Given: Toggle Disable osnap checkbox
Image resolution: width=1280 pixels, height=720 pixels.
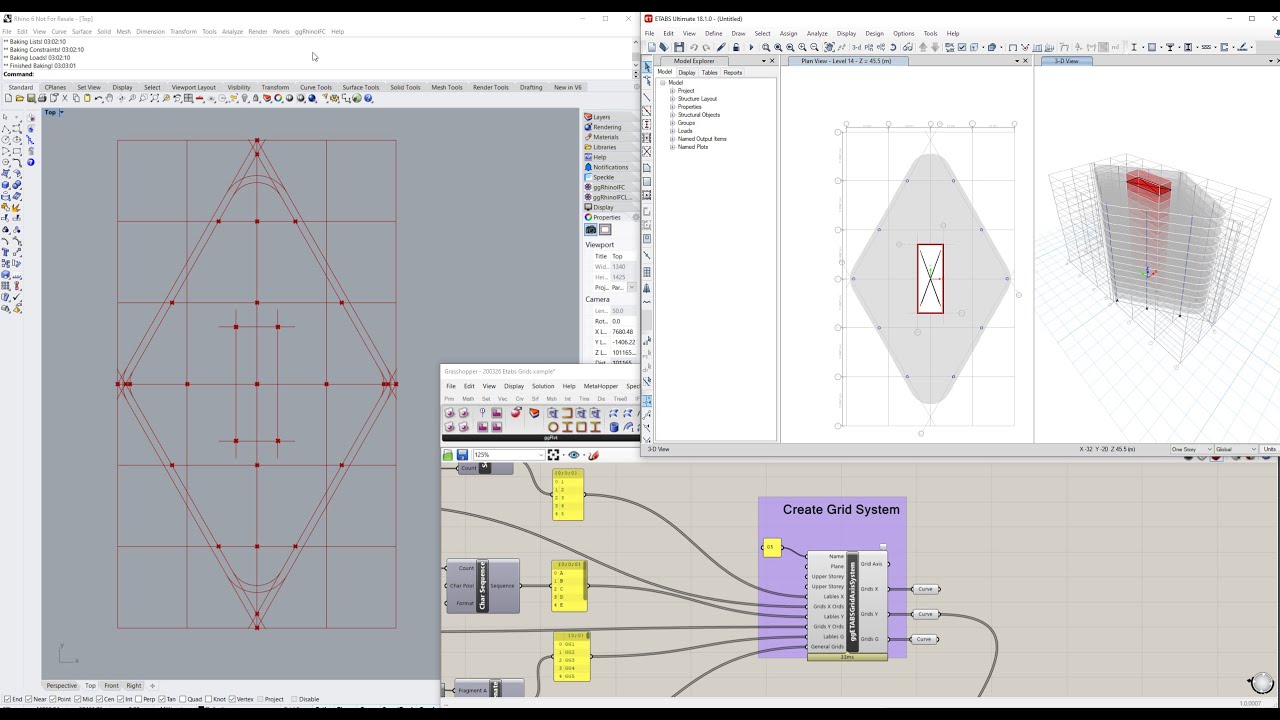Looking at the screenshot, I should pos(295,699).
